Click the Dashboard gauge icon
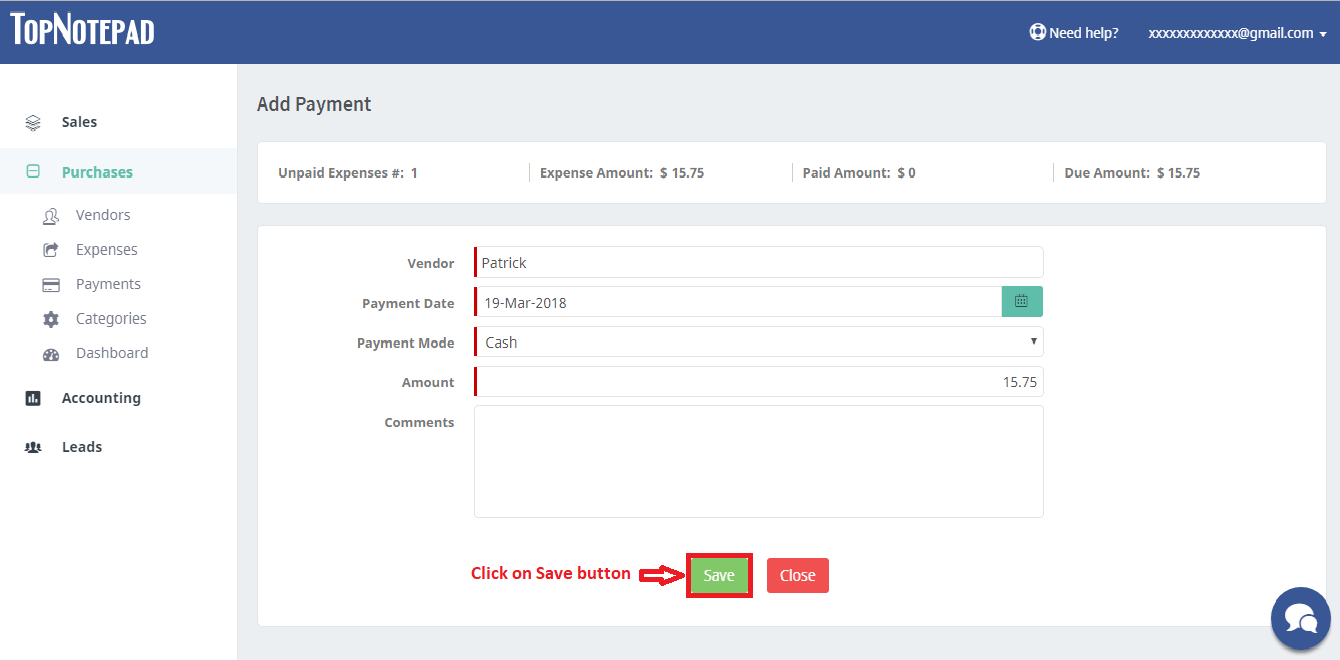Image resolution: width=1340 pixels, height=660 pixels. (51, 354)
